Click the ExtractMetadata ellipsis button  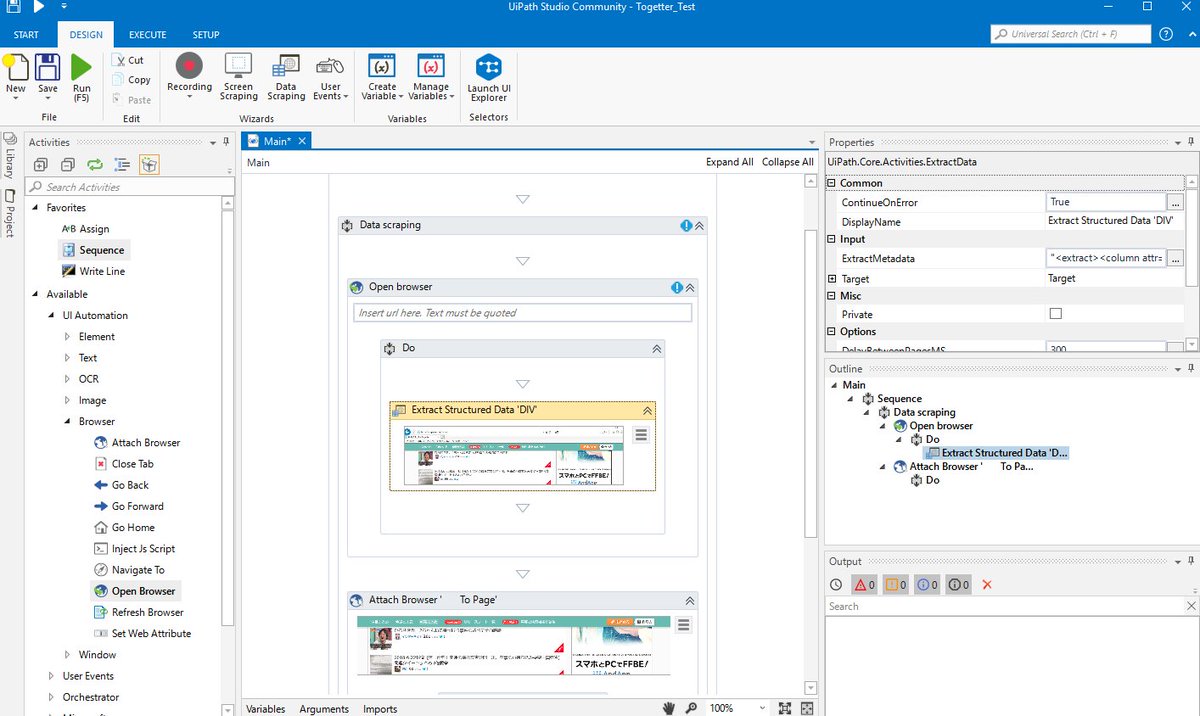click(1175, 258)
